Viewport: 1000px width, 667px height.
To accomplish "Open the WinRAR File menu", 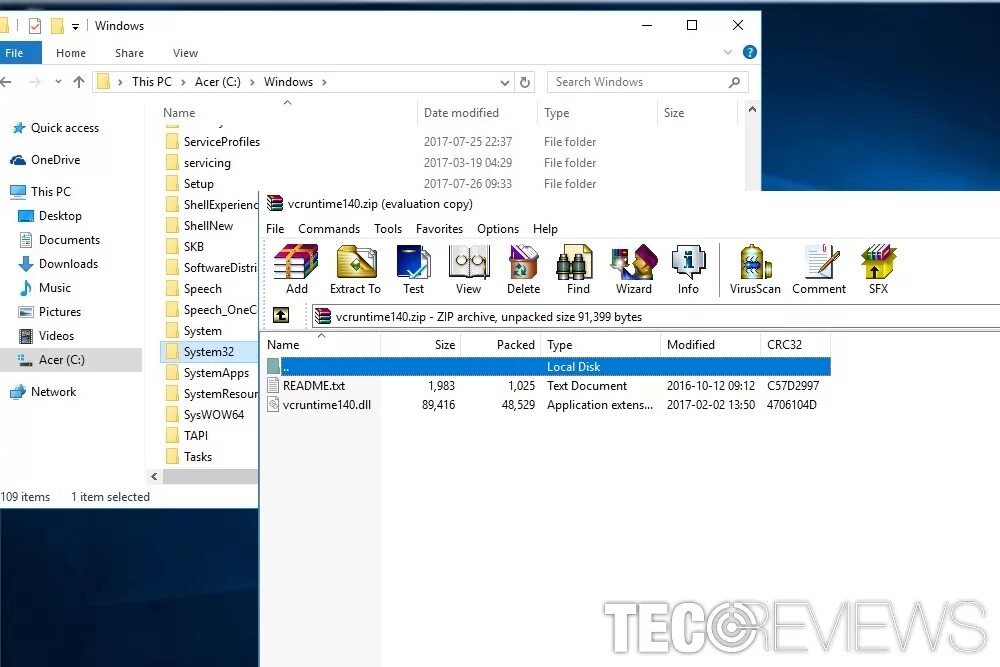I will (x=275, y=228).
